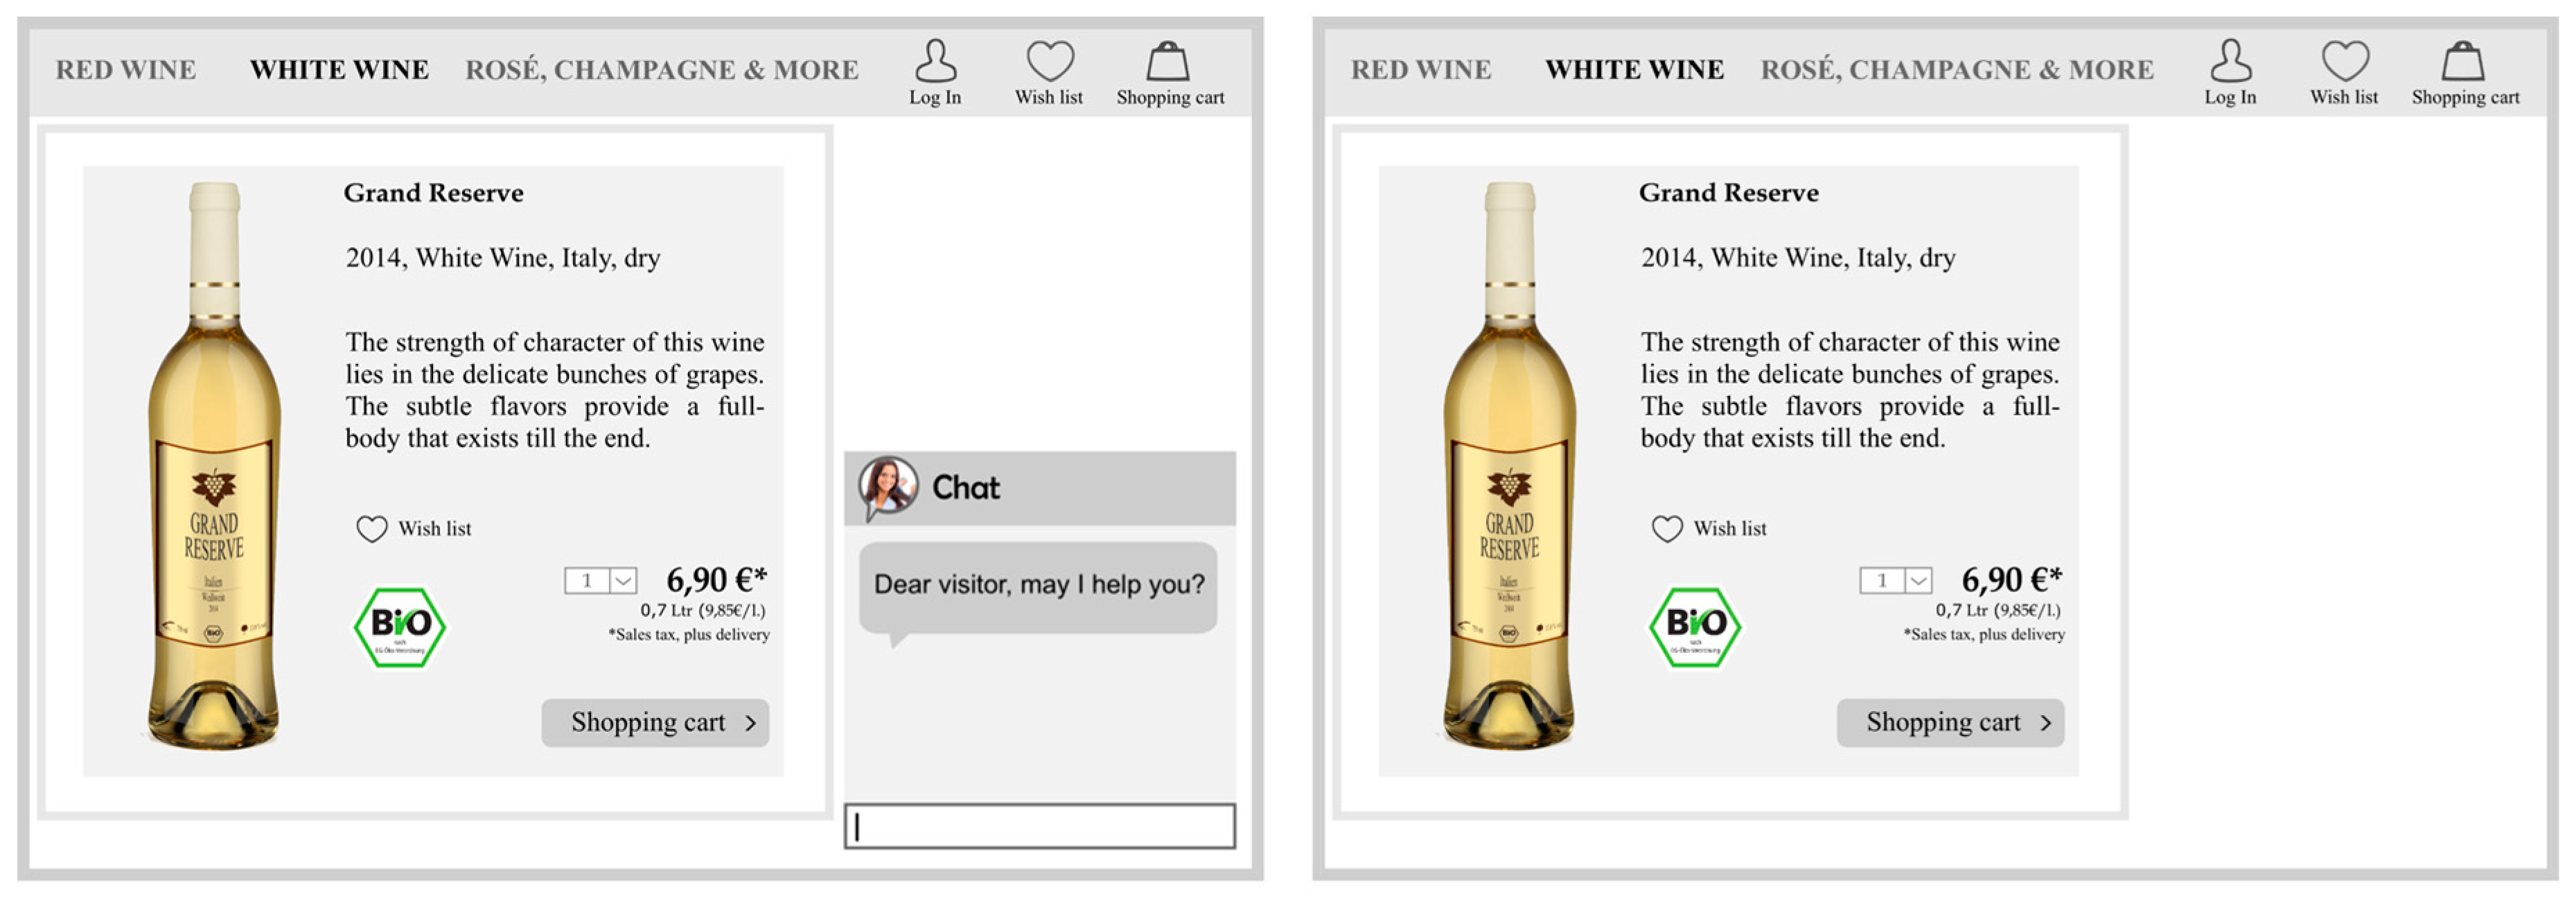Expand the Chat panel header
The width and height of the screenshot is (2576, 899).
1040,488
